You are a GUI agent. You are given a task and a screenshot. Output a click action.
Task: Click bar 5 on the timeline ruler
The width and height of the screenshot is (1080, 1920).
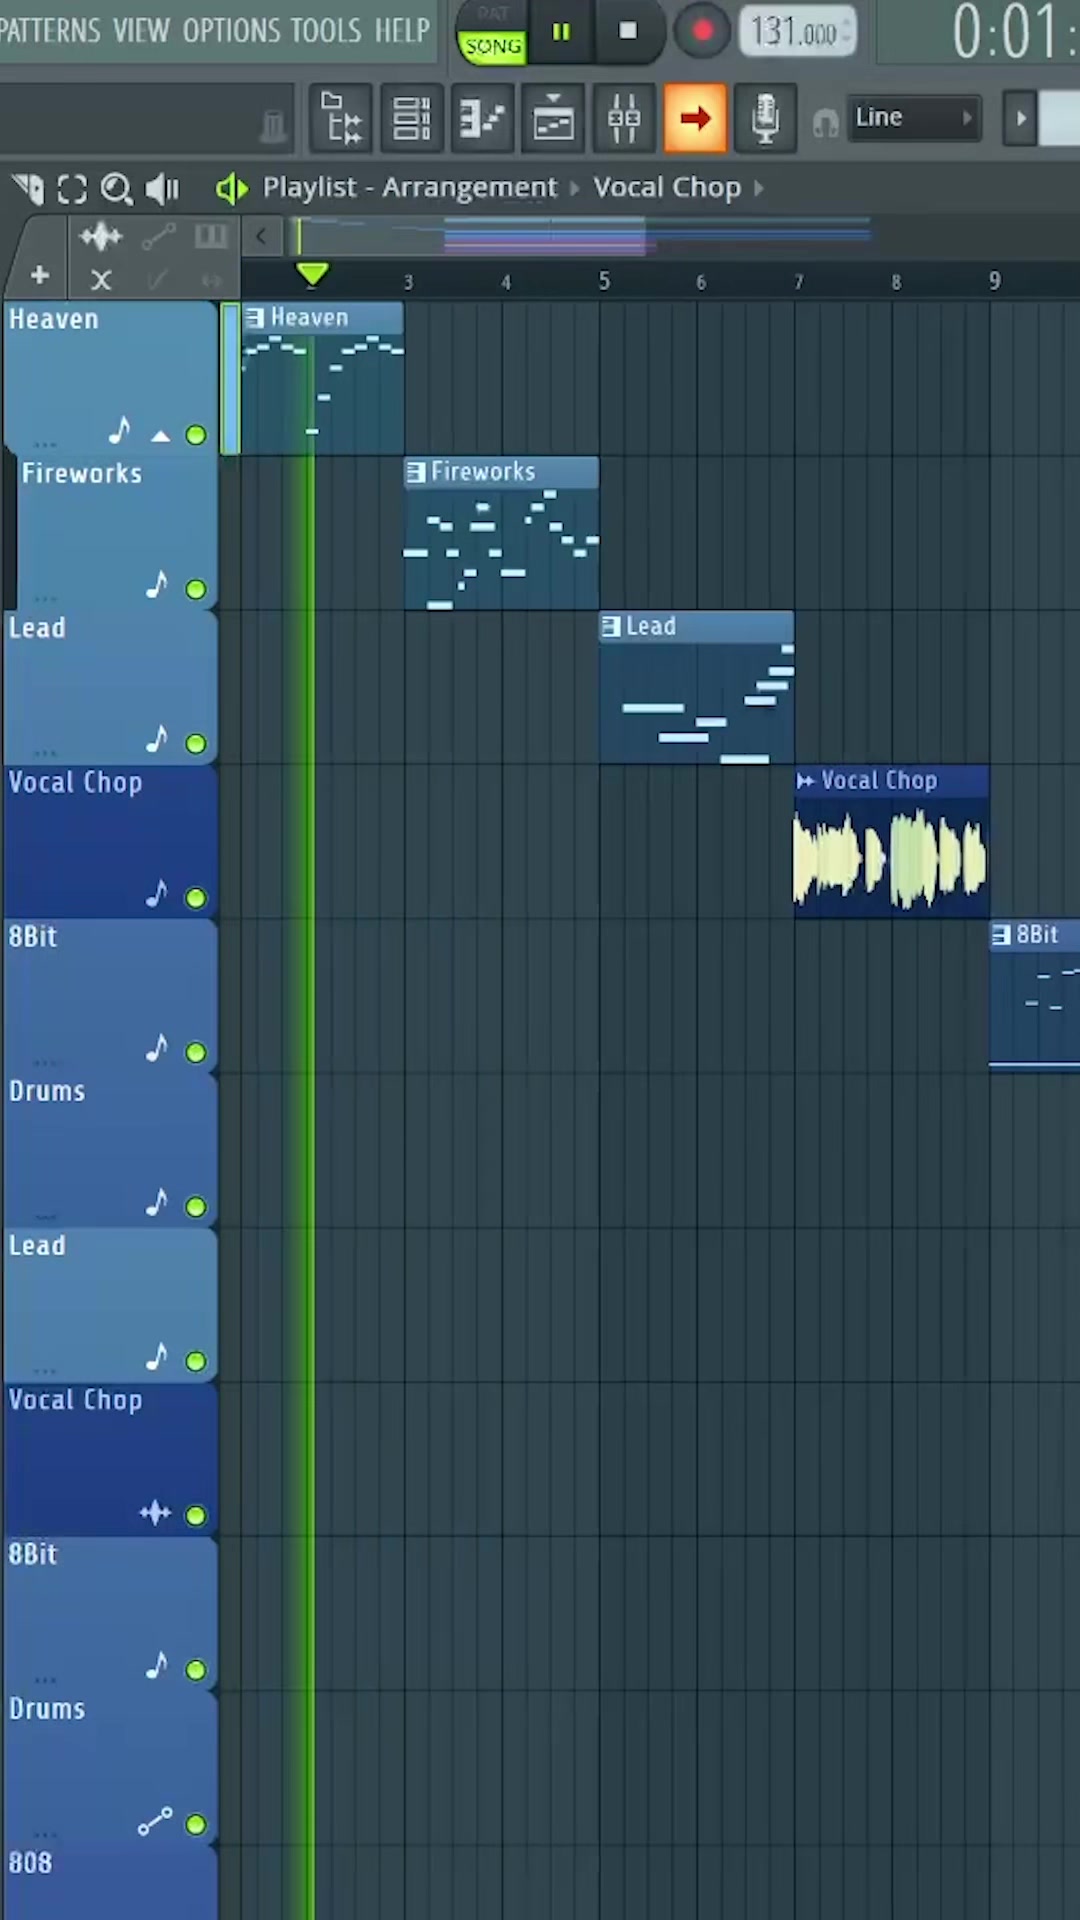point(603,281)
